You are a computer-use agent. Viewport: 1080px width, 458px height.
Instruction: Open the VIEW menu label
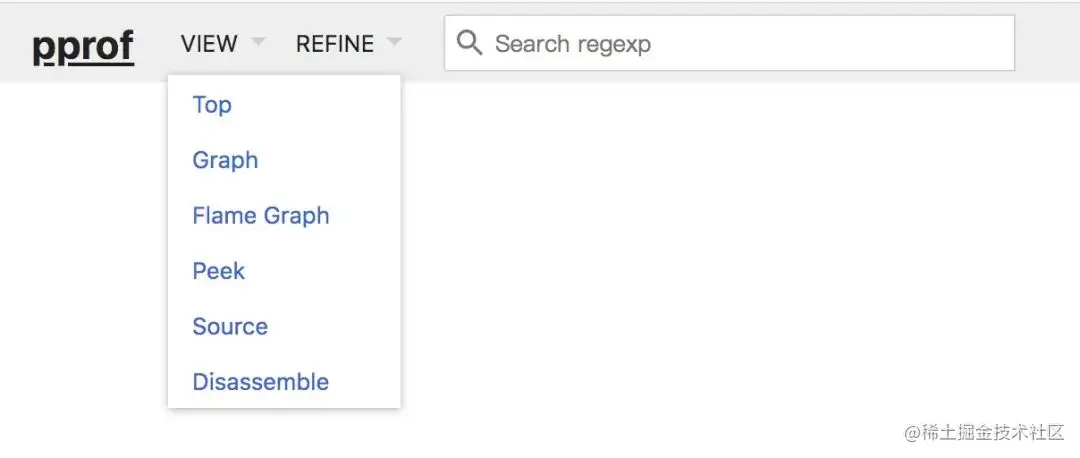[x=209, y=43]
